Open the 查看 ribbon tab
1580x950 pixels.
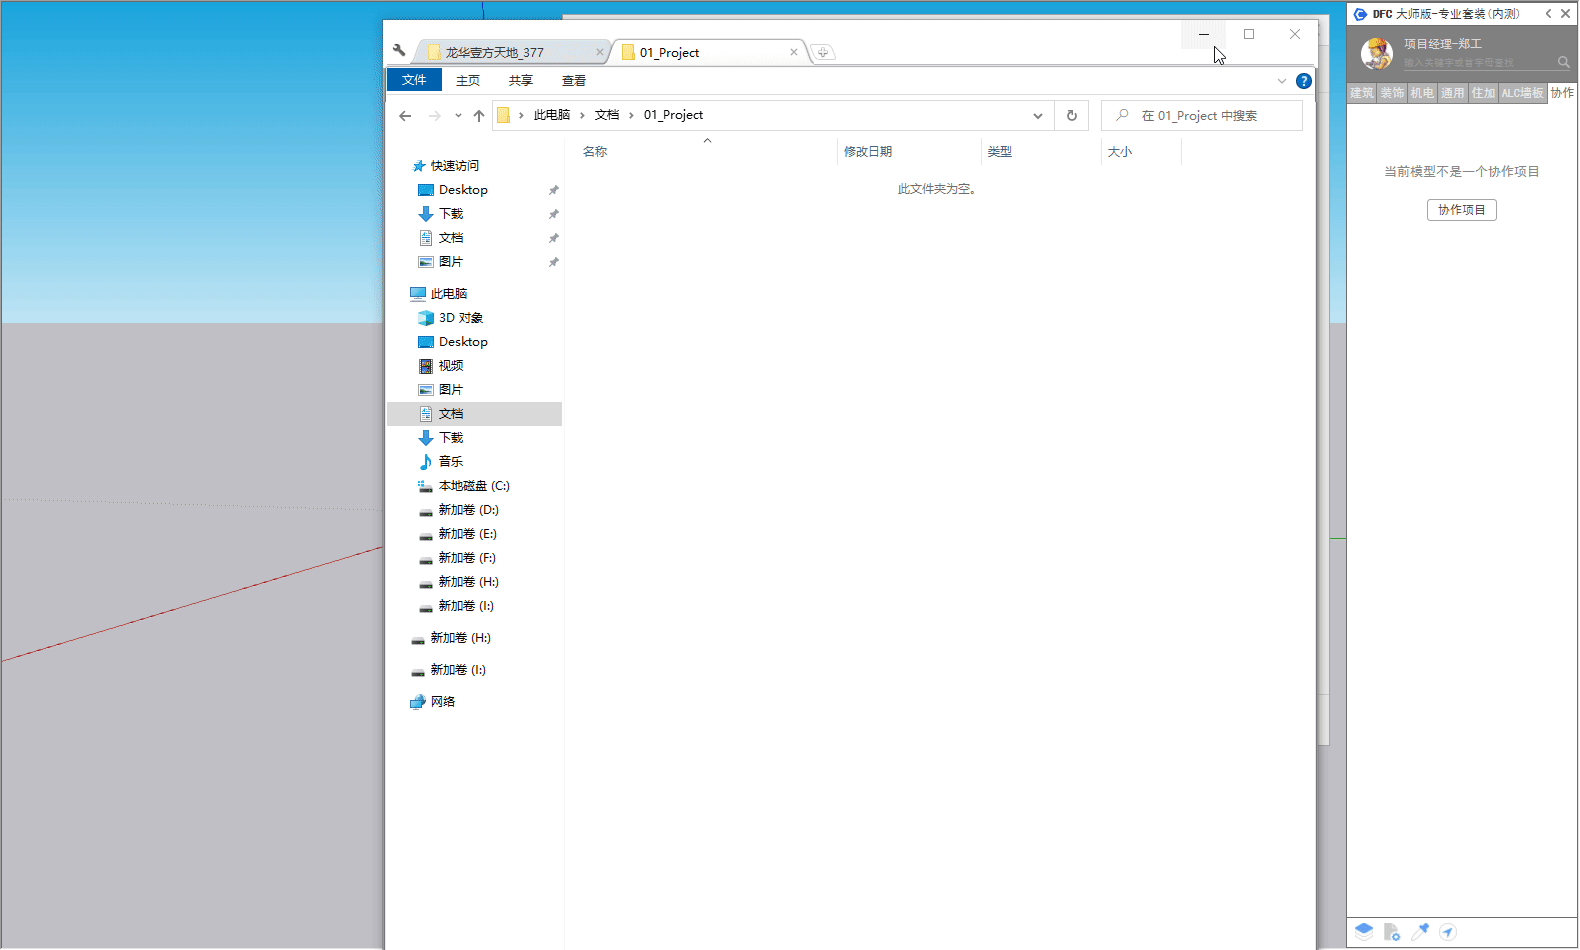[x=573, y=81]
